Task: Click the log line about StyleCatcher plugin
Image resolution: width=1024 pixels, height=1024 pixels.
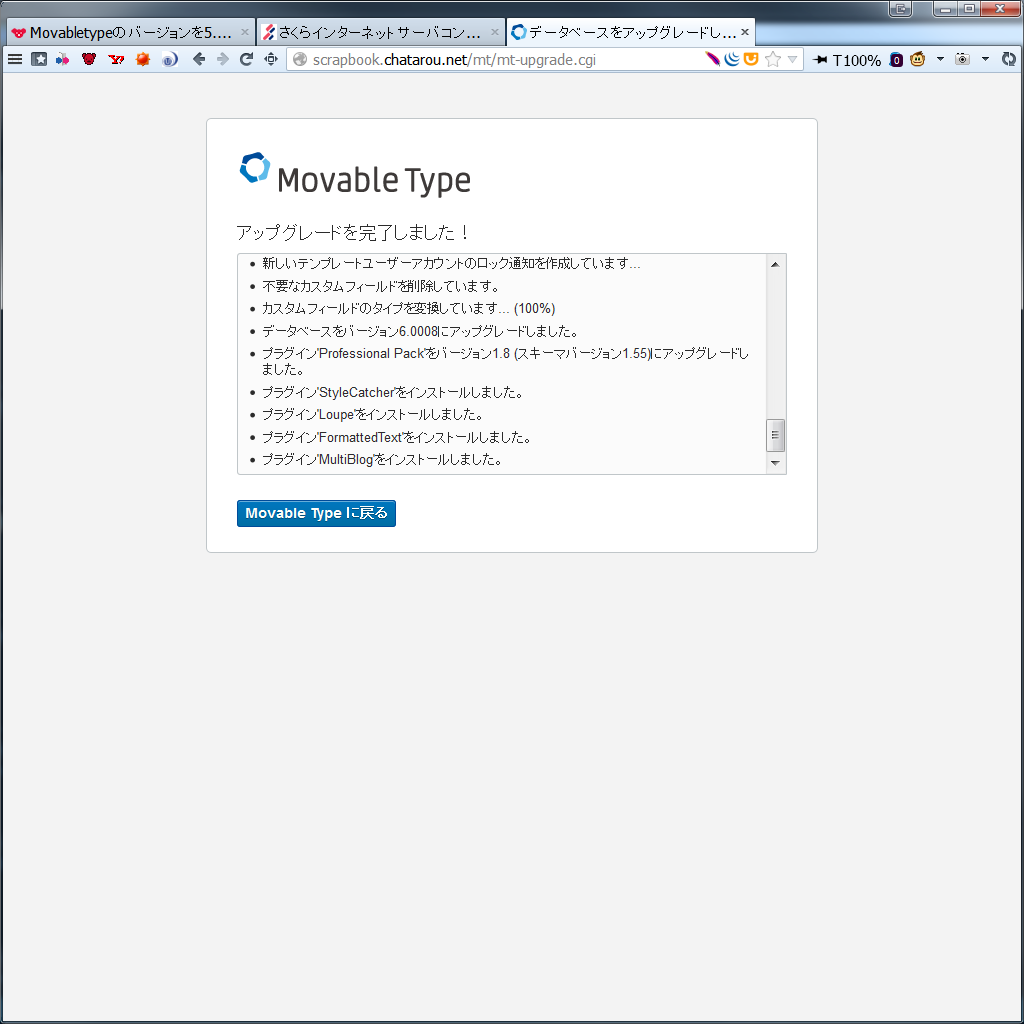Action: [392, 392]
